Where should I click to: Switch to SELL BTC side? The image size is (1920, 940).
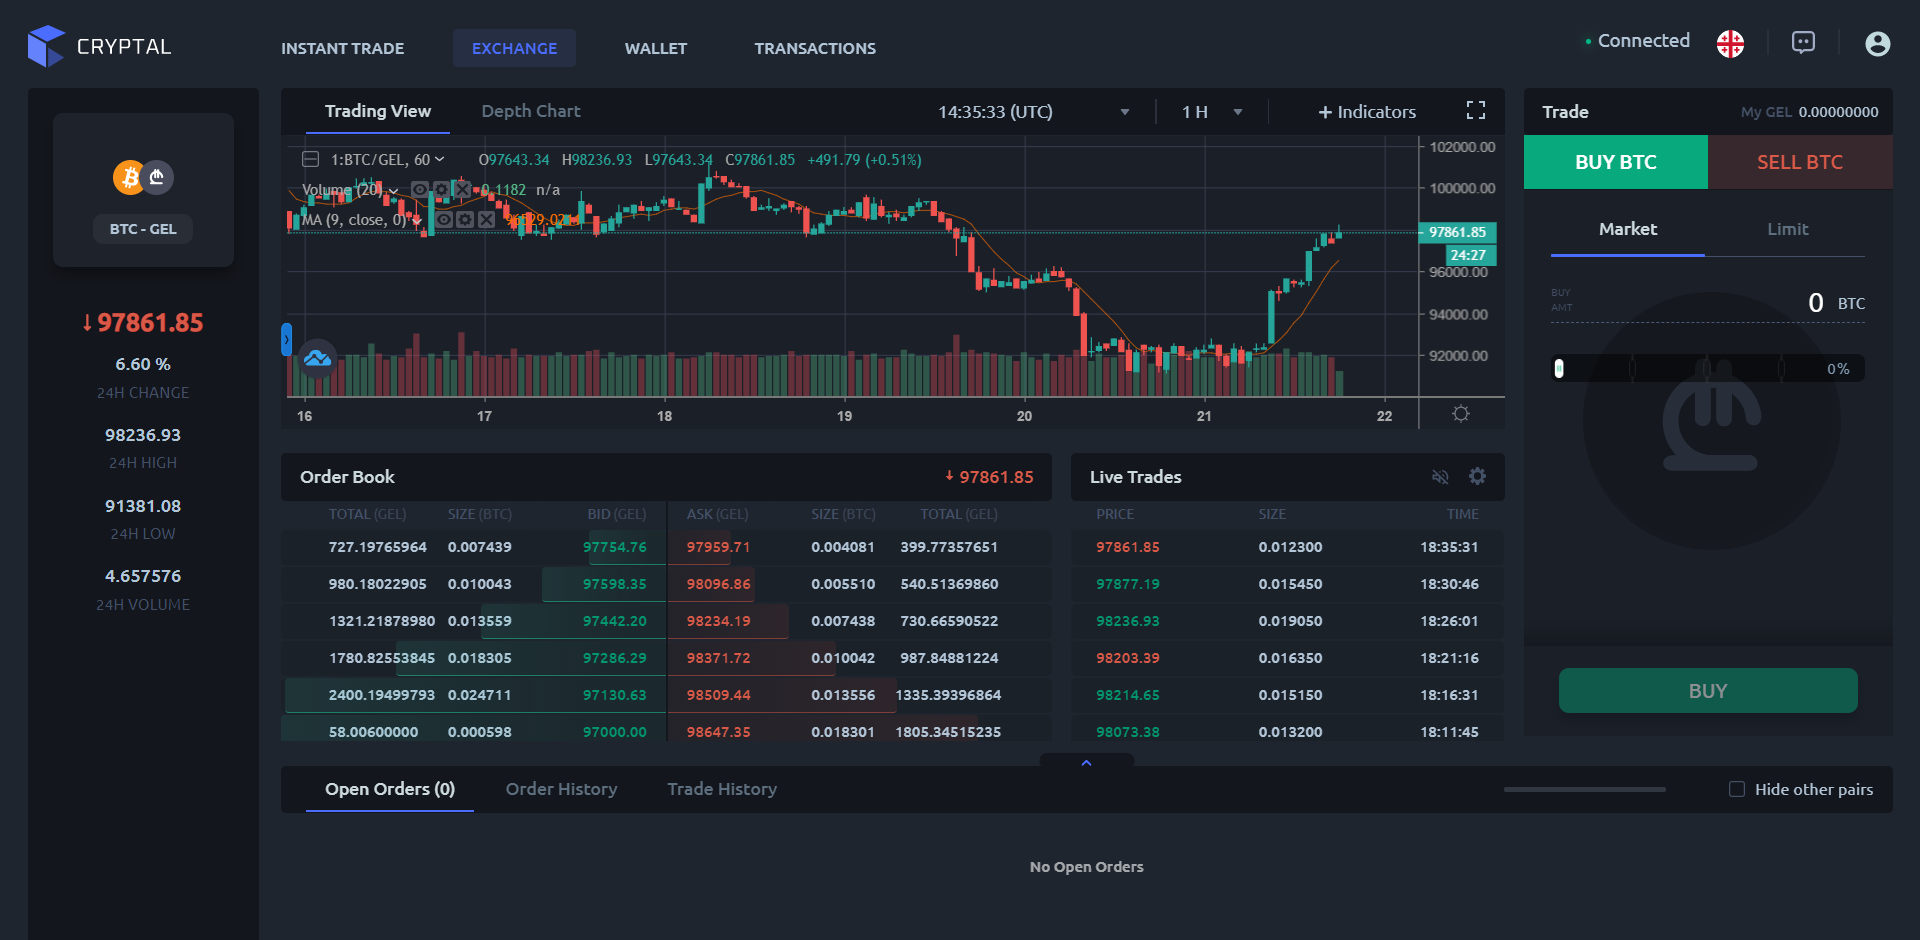tap(1800, 162)
